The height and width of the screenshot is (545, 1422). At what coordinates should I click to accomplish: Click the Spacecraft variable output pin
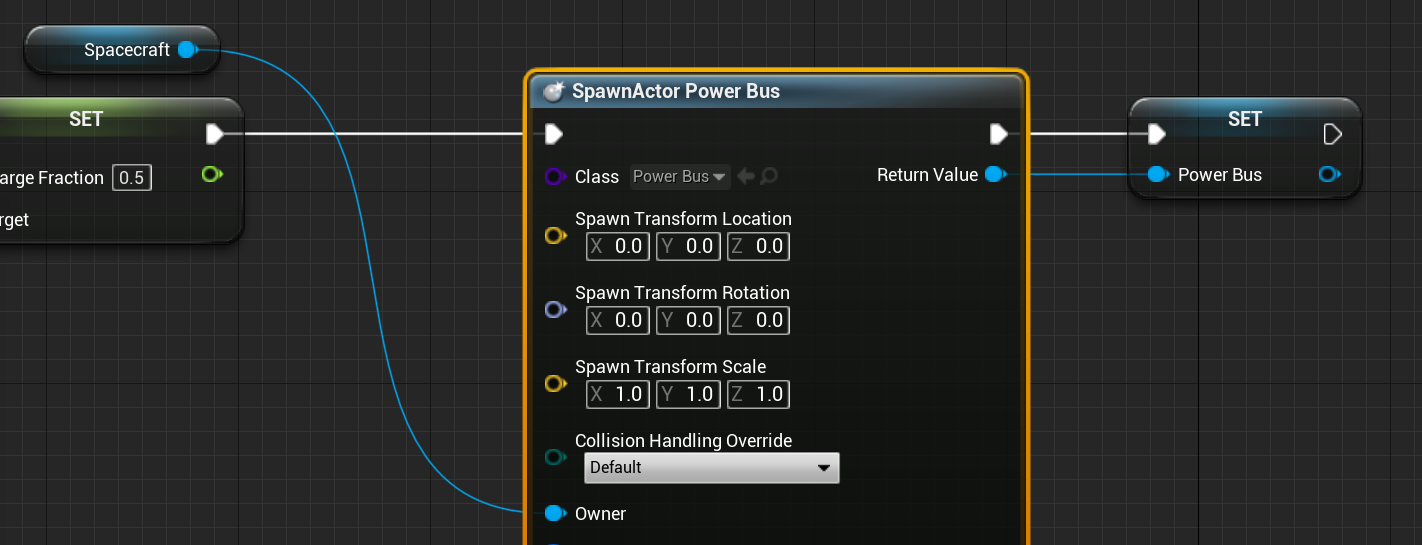pyautogui.click(x=187, y=50)
